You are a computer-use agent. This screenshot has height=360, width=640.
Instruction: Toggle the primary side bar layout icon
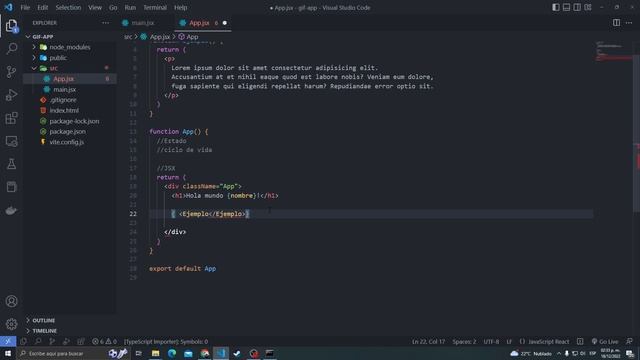(556, 7)
